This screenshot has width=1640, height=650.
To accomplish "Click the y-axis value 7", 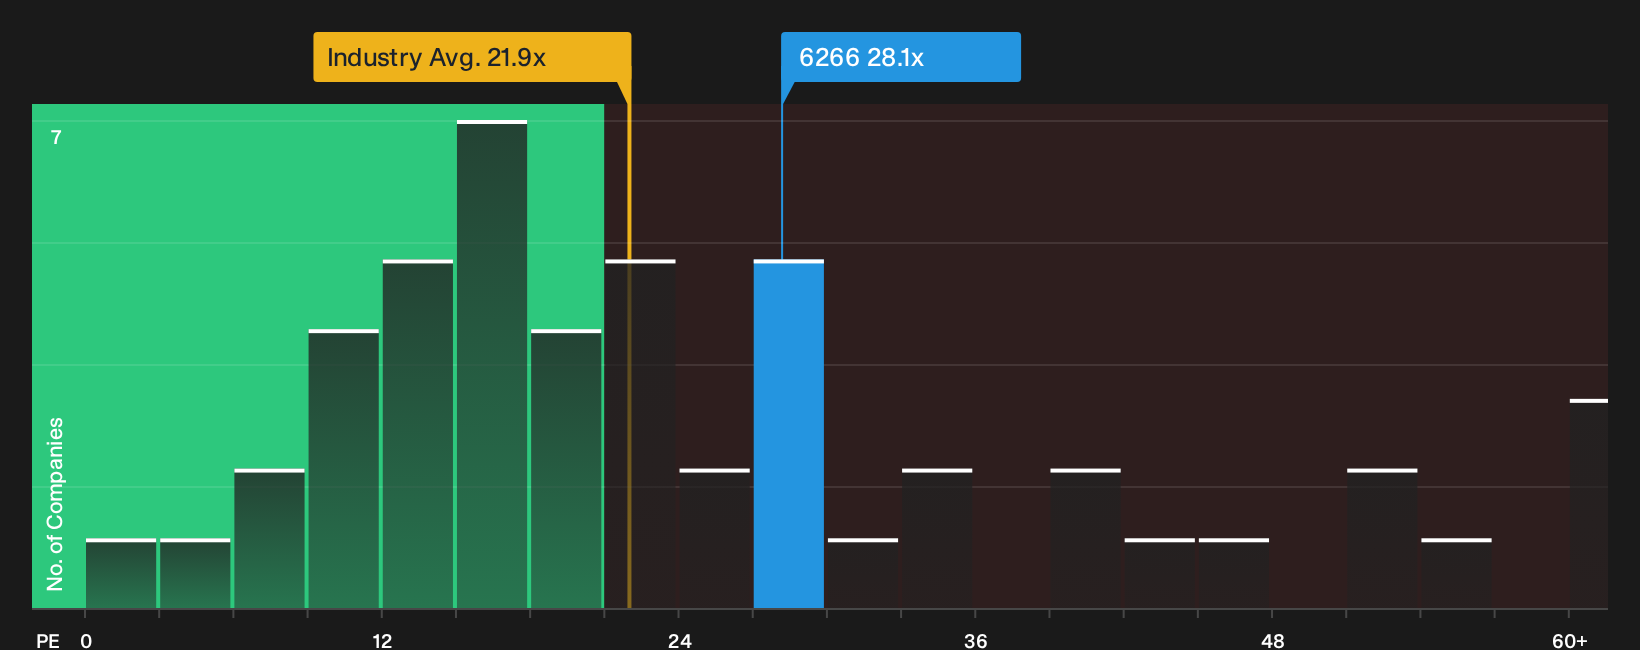I will (56, 137).
